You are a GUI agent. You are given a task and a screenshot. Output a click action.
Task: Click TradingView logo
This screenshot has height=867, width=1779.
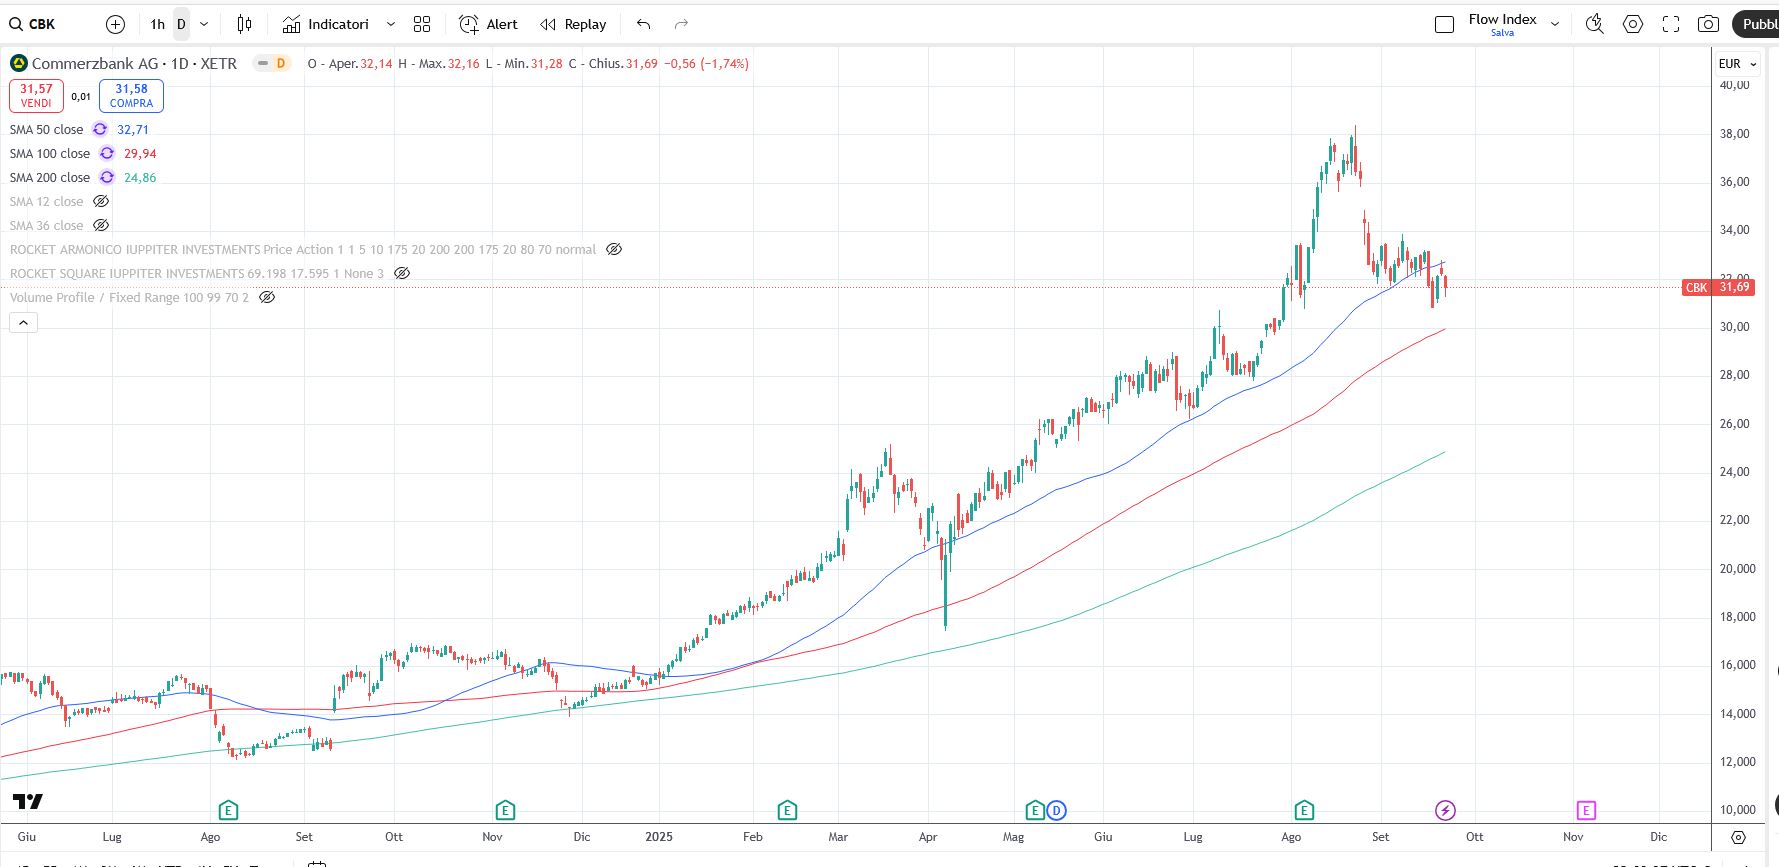pyautogui.click(x=28, y=802)
